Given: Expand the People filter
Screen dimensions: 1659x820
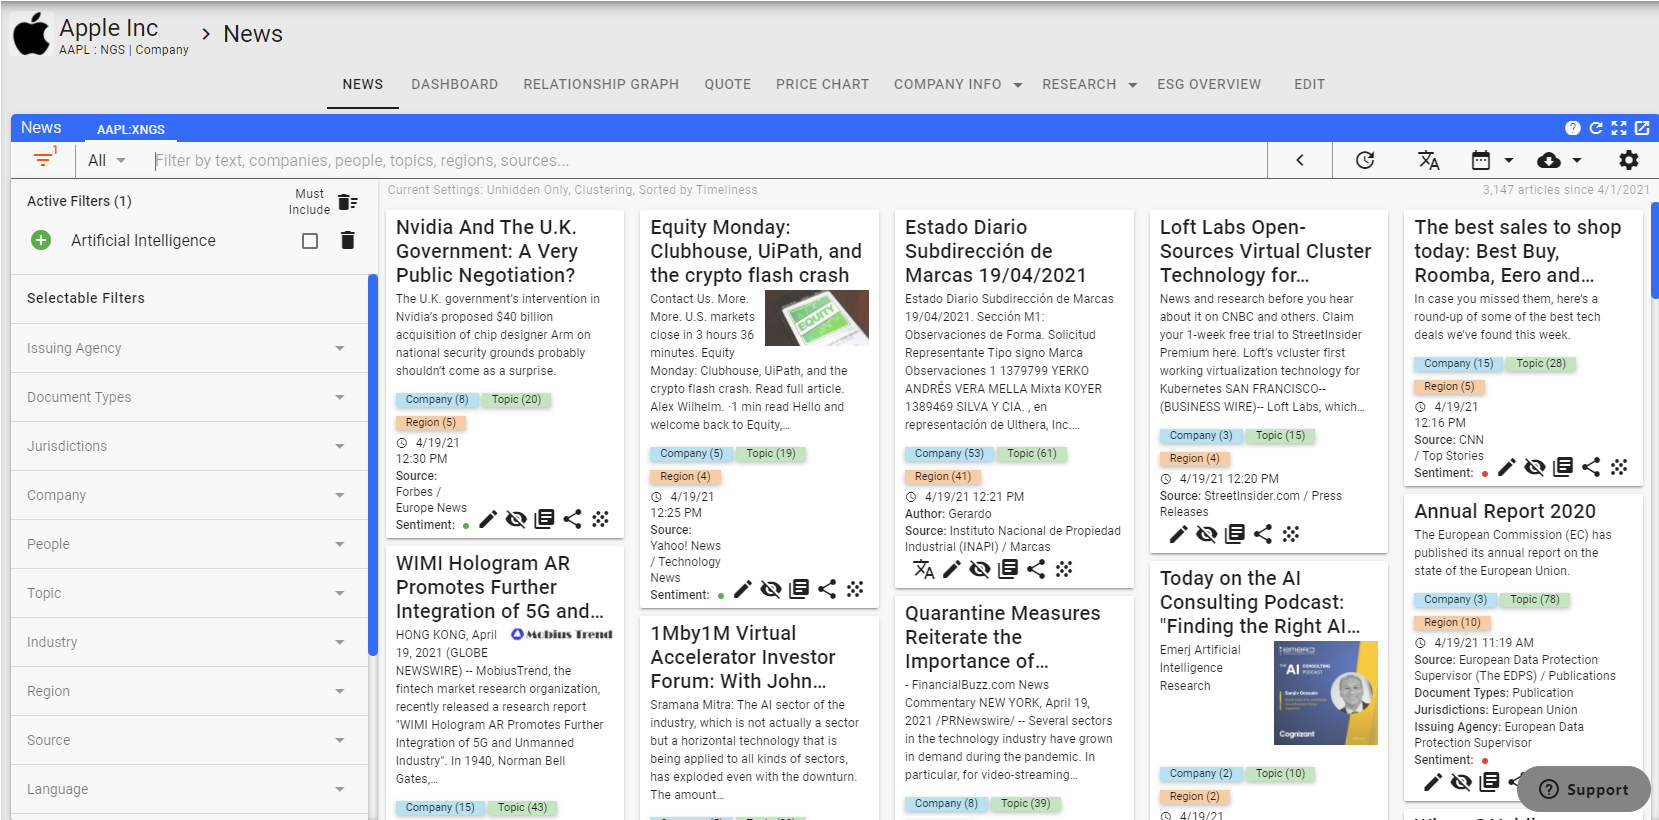Looking at the screenshot, I should click(190, 544).
